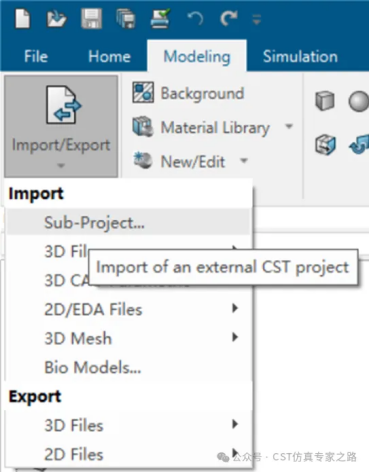
Task: Switch to the Home ribbon tab
Action: pyautogui.click(x=109, y=56)
